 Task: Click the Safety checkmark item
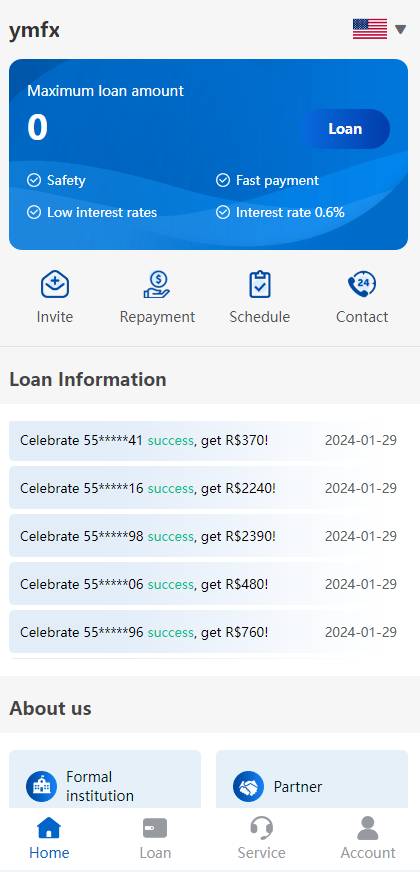(56, 180)
